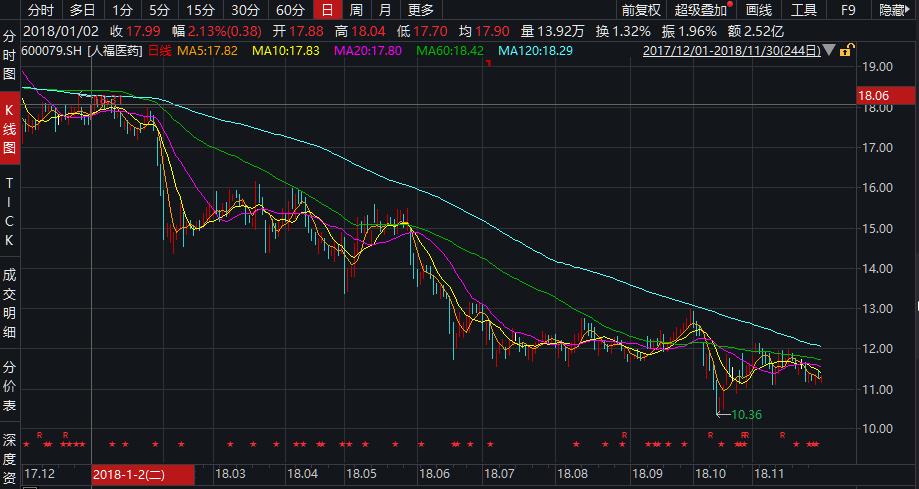This screenshot has width=919, height=489.
Task: Open the 更多 period options
Action: [421, 10]
